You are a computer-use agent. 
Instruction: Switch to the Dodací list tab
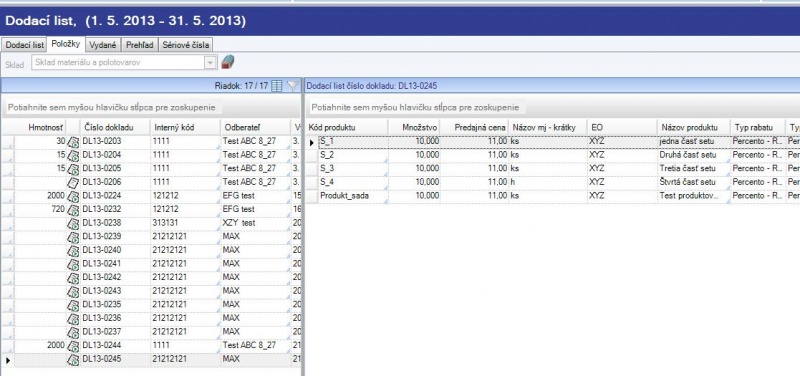(24, 45)
